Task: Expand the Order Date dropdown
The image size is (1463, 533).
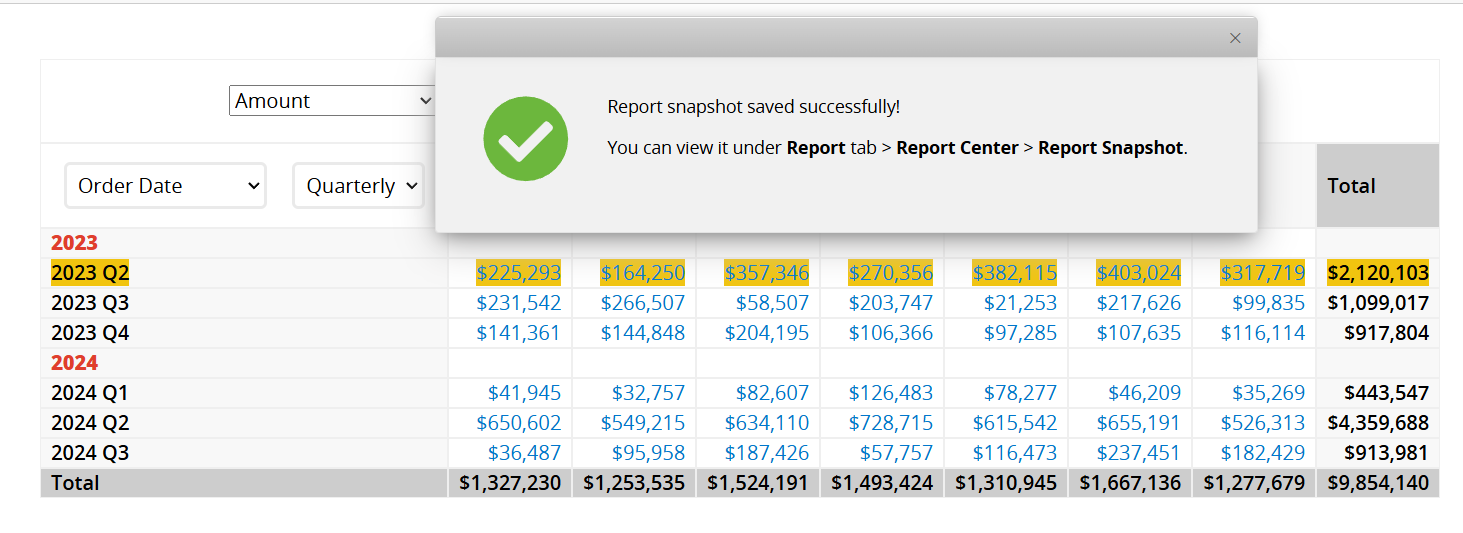Action: click(x=166, y=186)
